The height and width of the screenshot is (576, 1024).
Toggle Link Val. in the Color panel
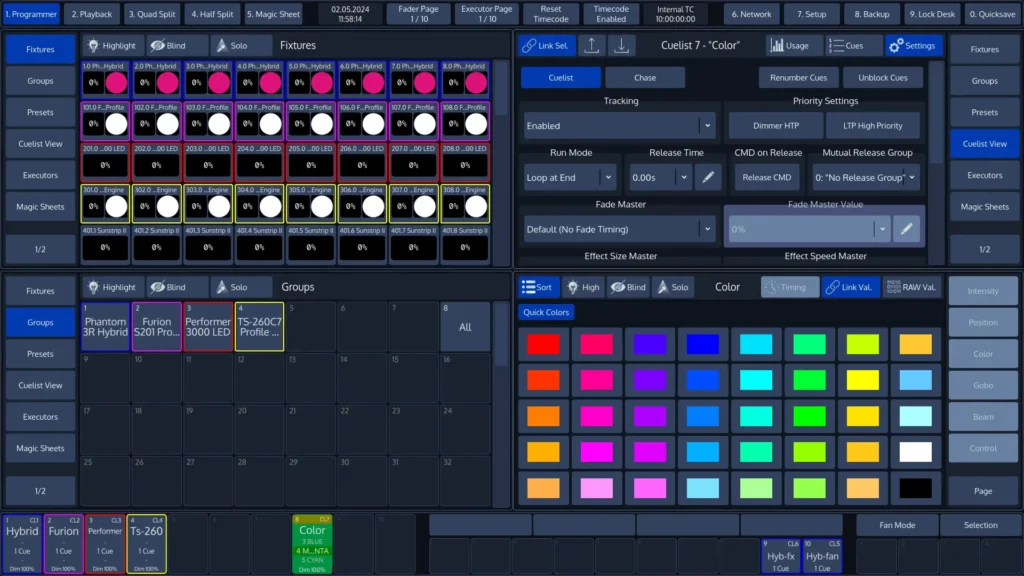pos(851,287)
